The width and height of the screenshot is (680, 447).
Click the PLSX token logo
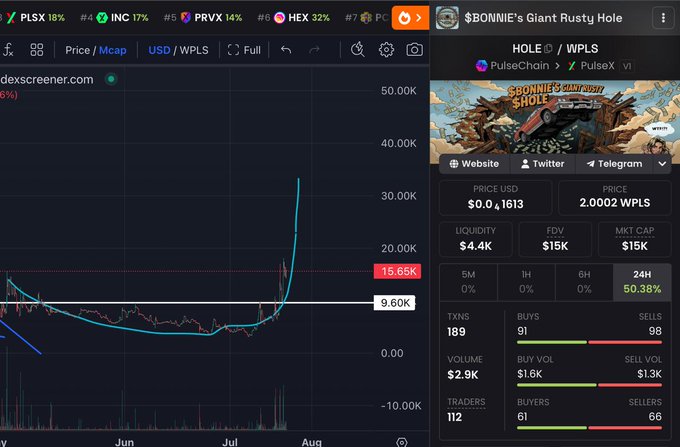click(11, 18)
